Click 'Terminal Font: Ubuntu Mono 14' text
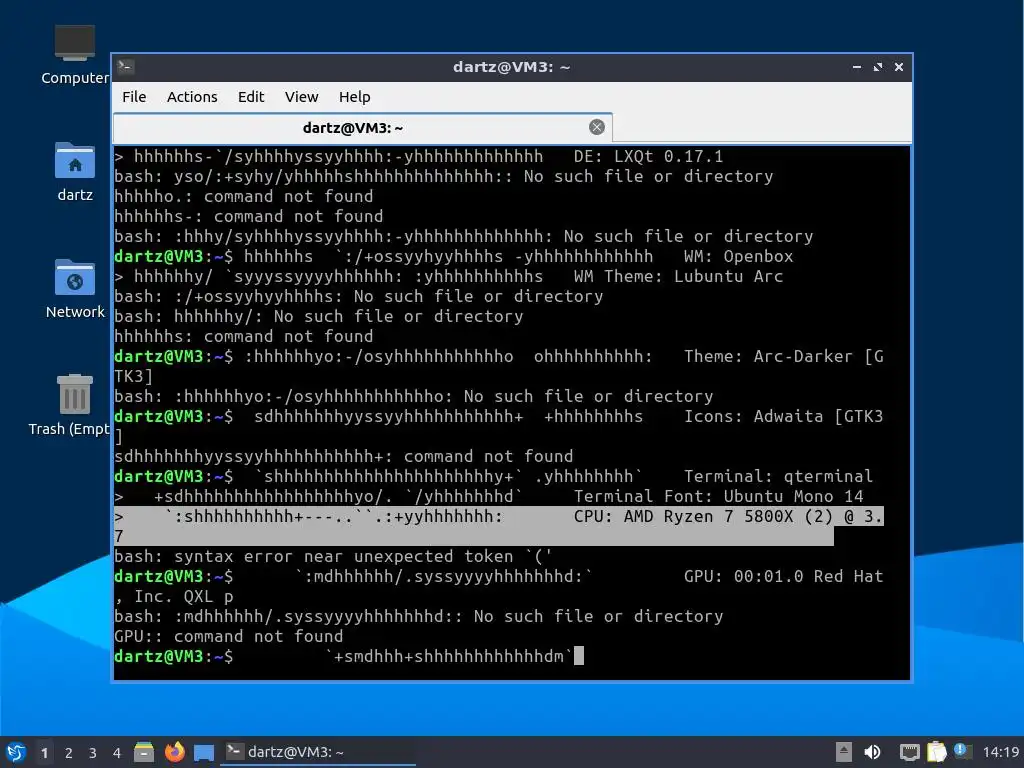 pos(718,496)
